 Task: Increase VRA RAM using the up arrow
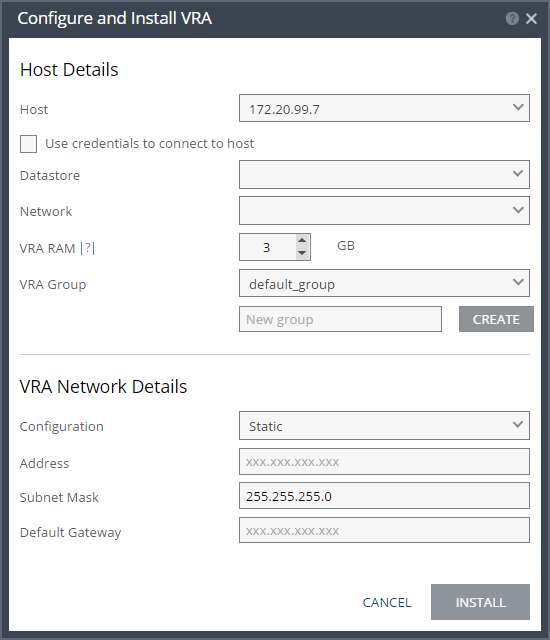(x=302, y=240)
